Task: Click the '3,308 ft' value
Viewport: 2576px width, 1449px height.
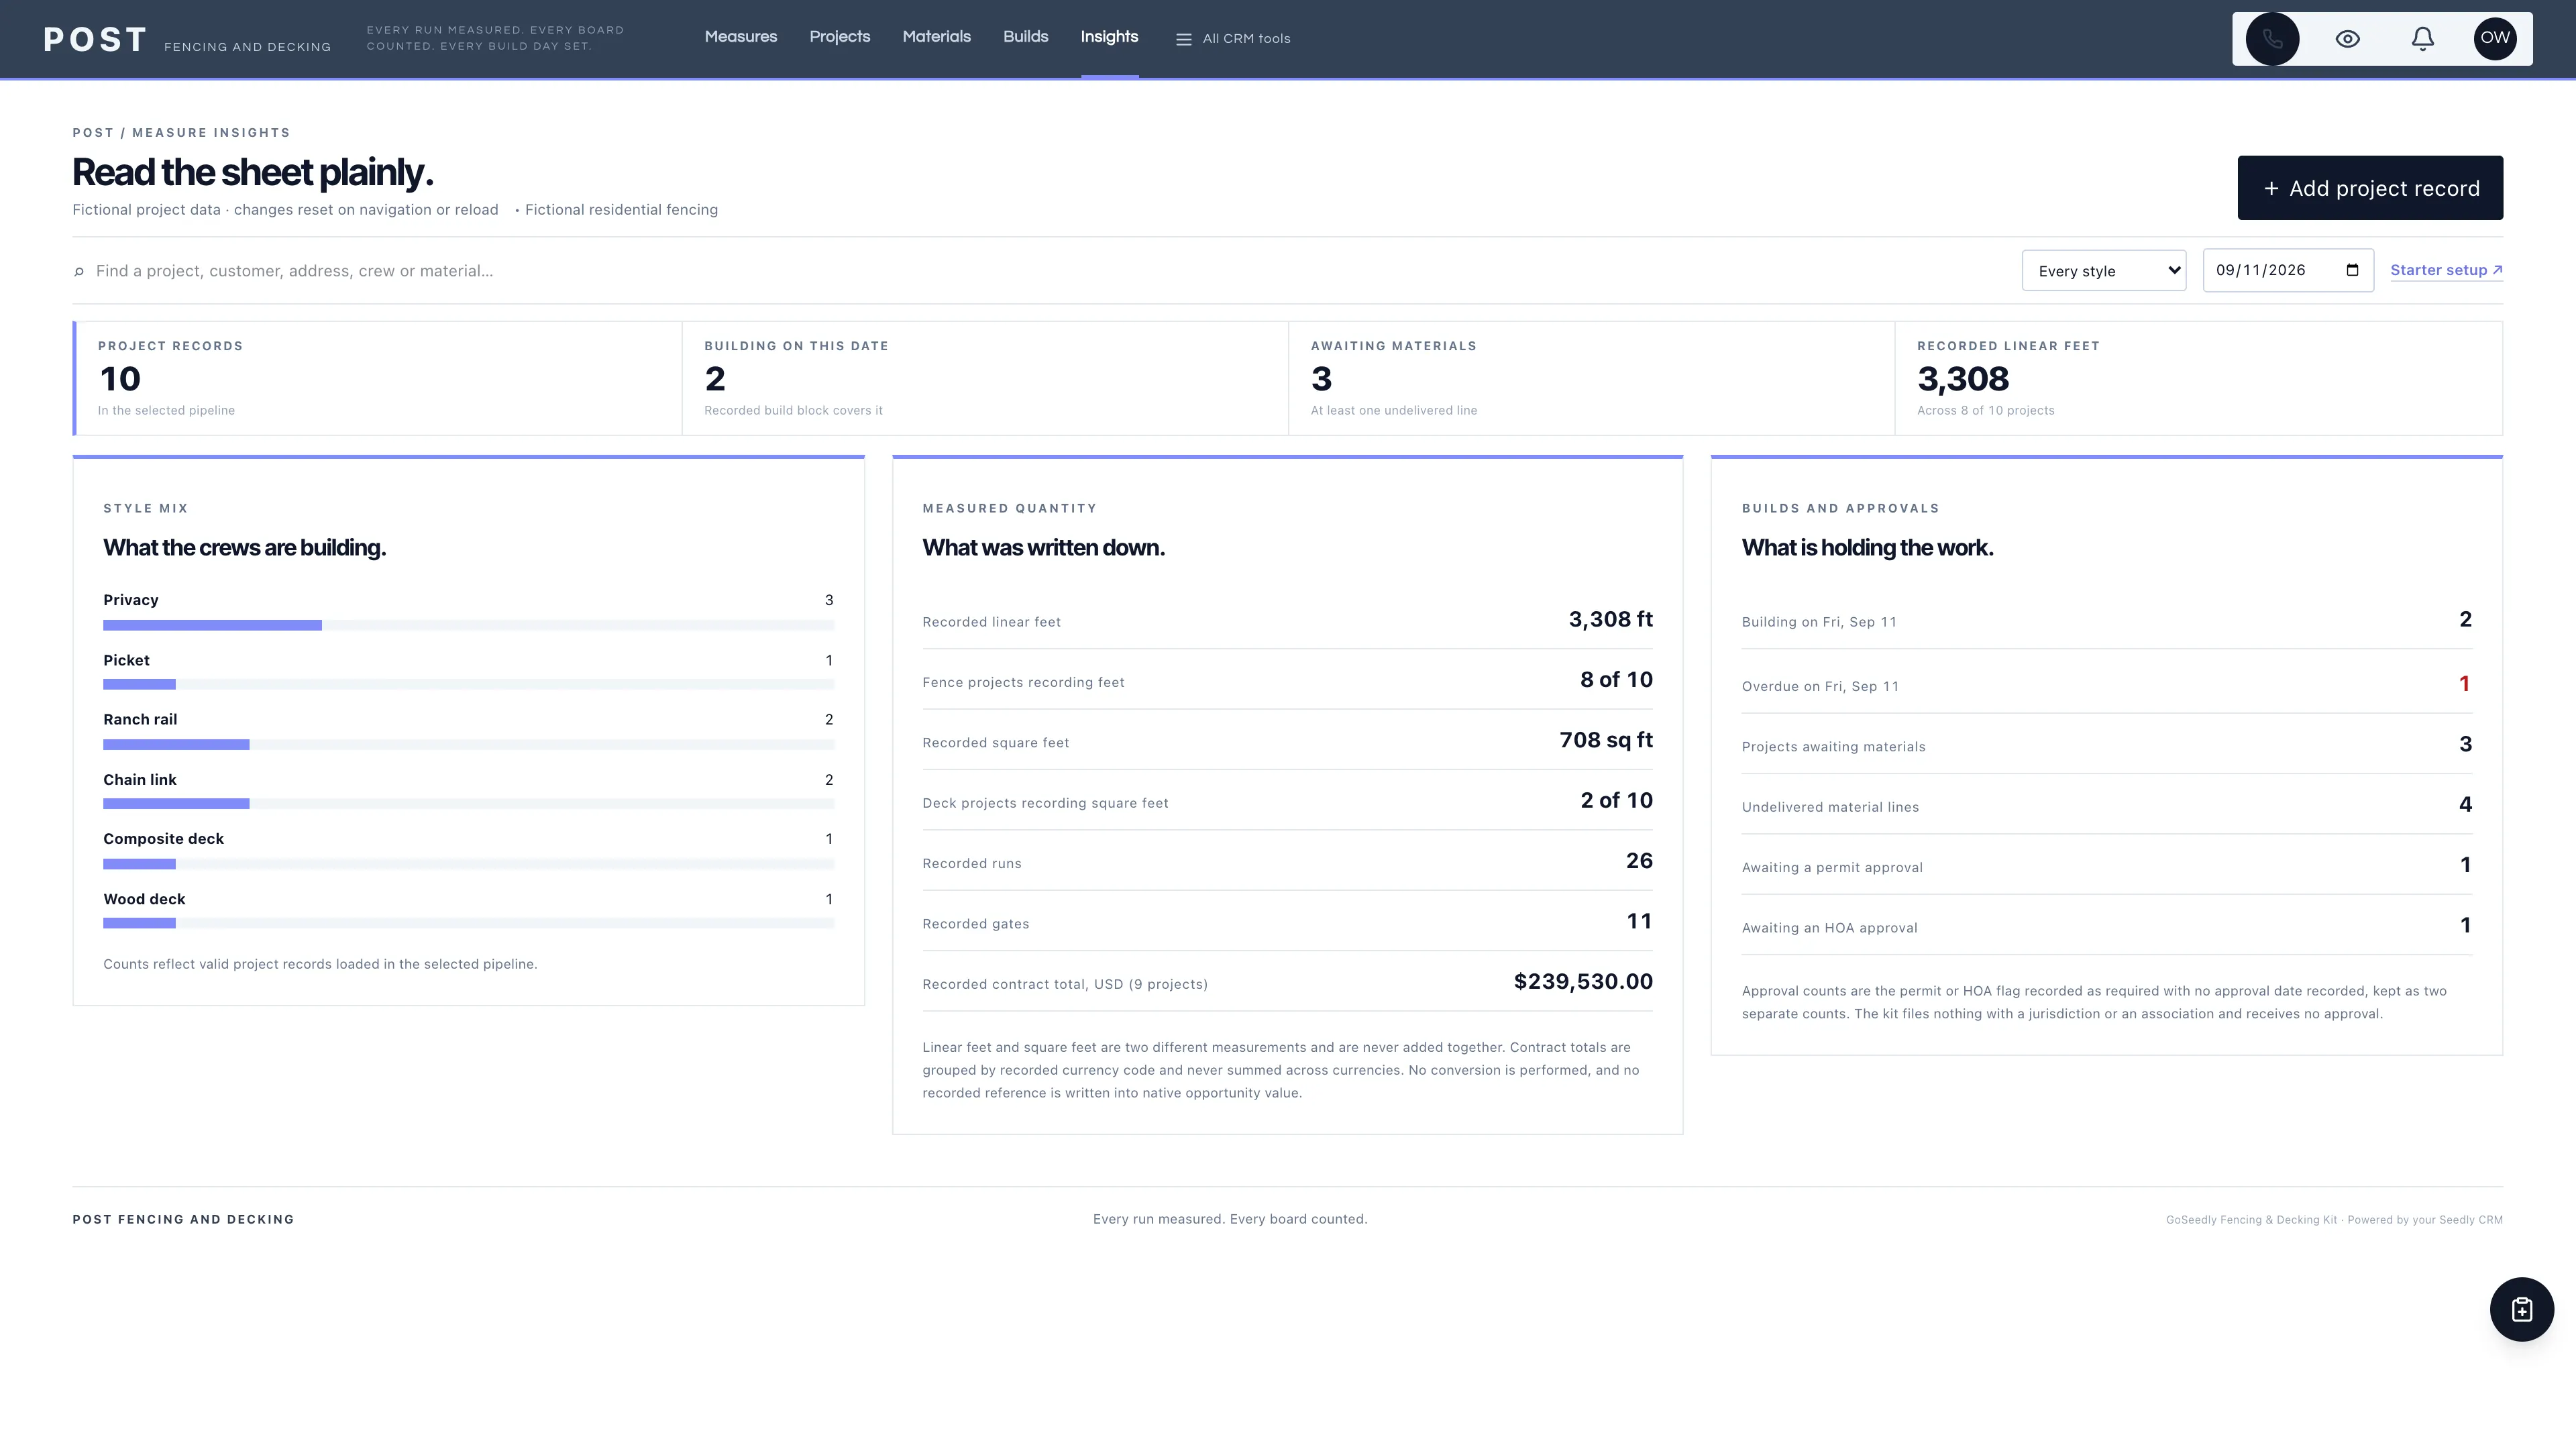Action: tap(1610, 620)
